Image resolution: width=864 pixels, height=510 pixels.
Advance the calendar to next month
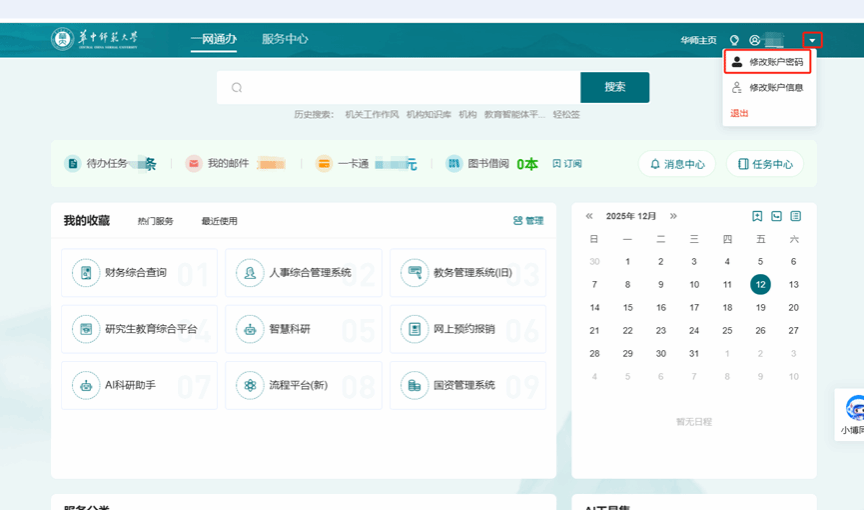coord(673,216)
